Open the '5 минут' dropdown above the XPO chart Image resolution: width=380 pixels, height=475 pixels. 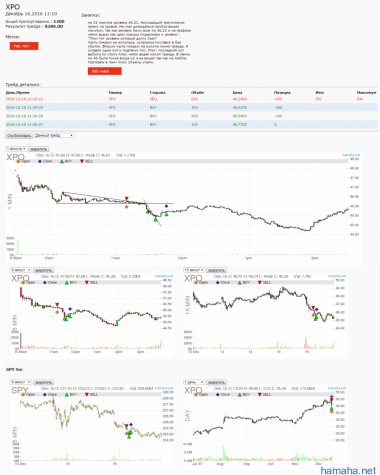[x=21, y=270]
